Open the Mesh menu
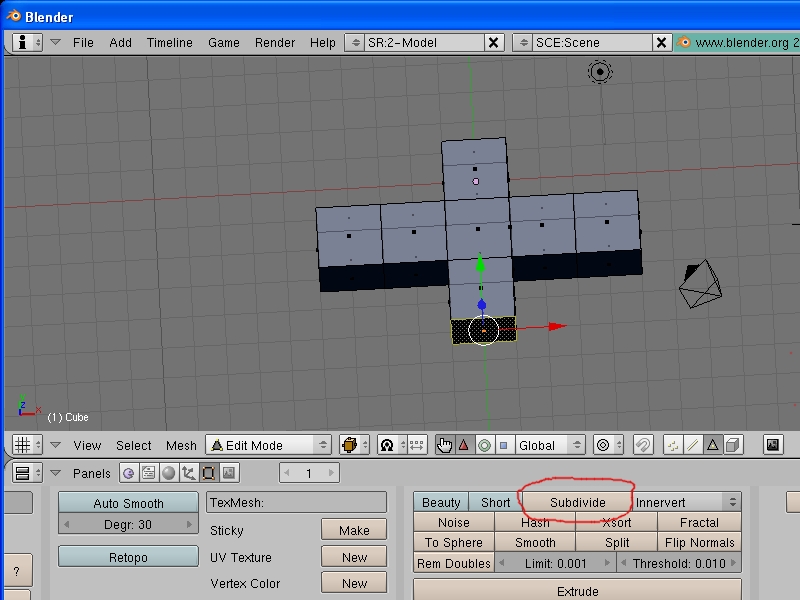This screenshot has height=600, width=800. point(181,445)
